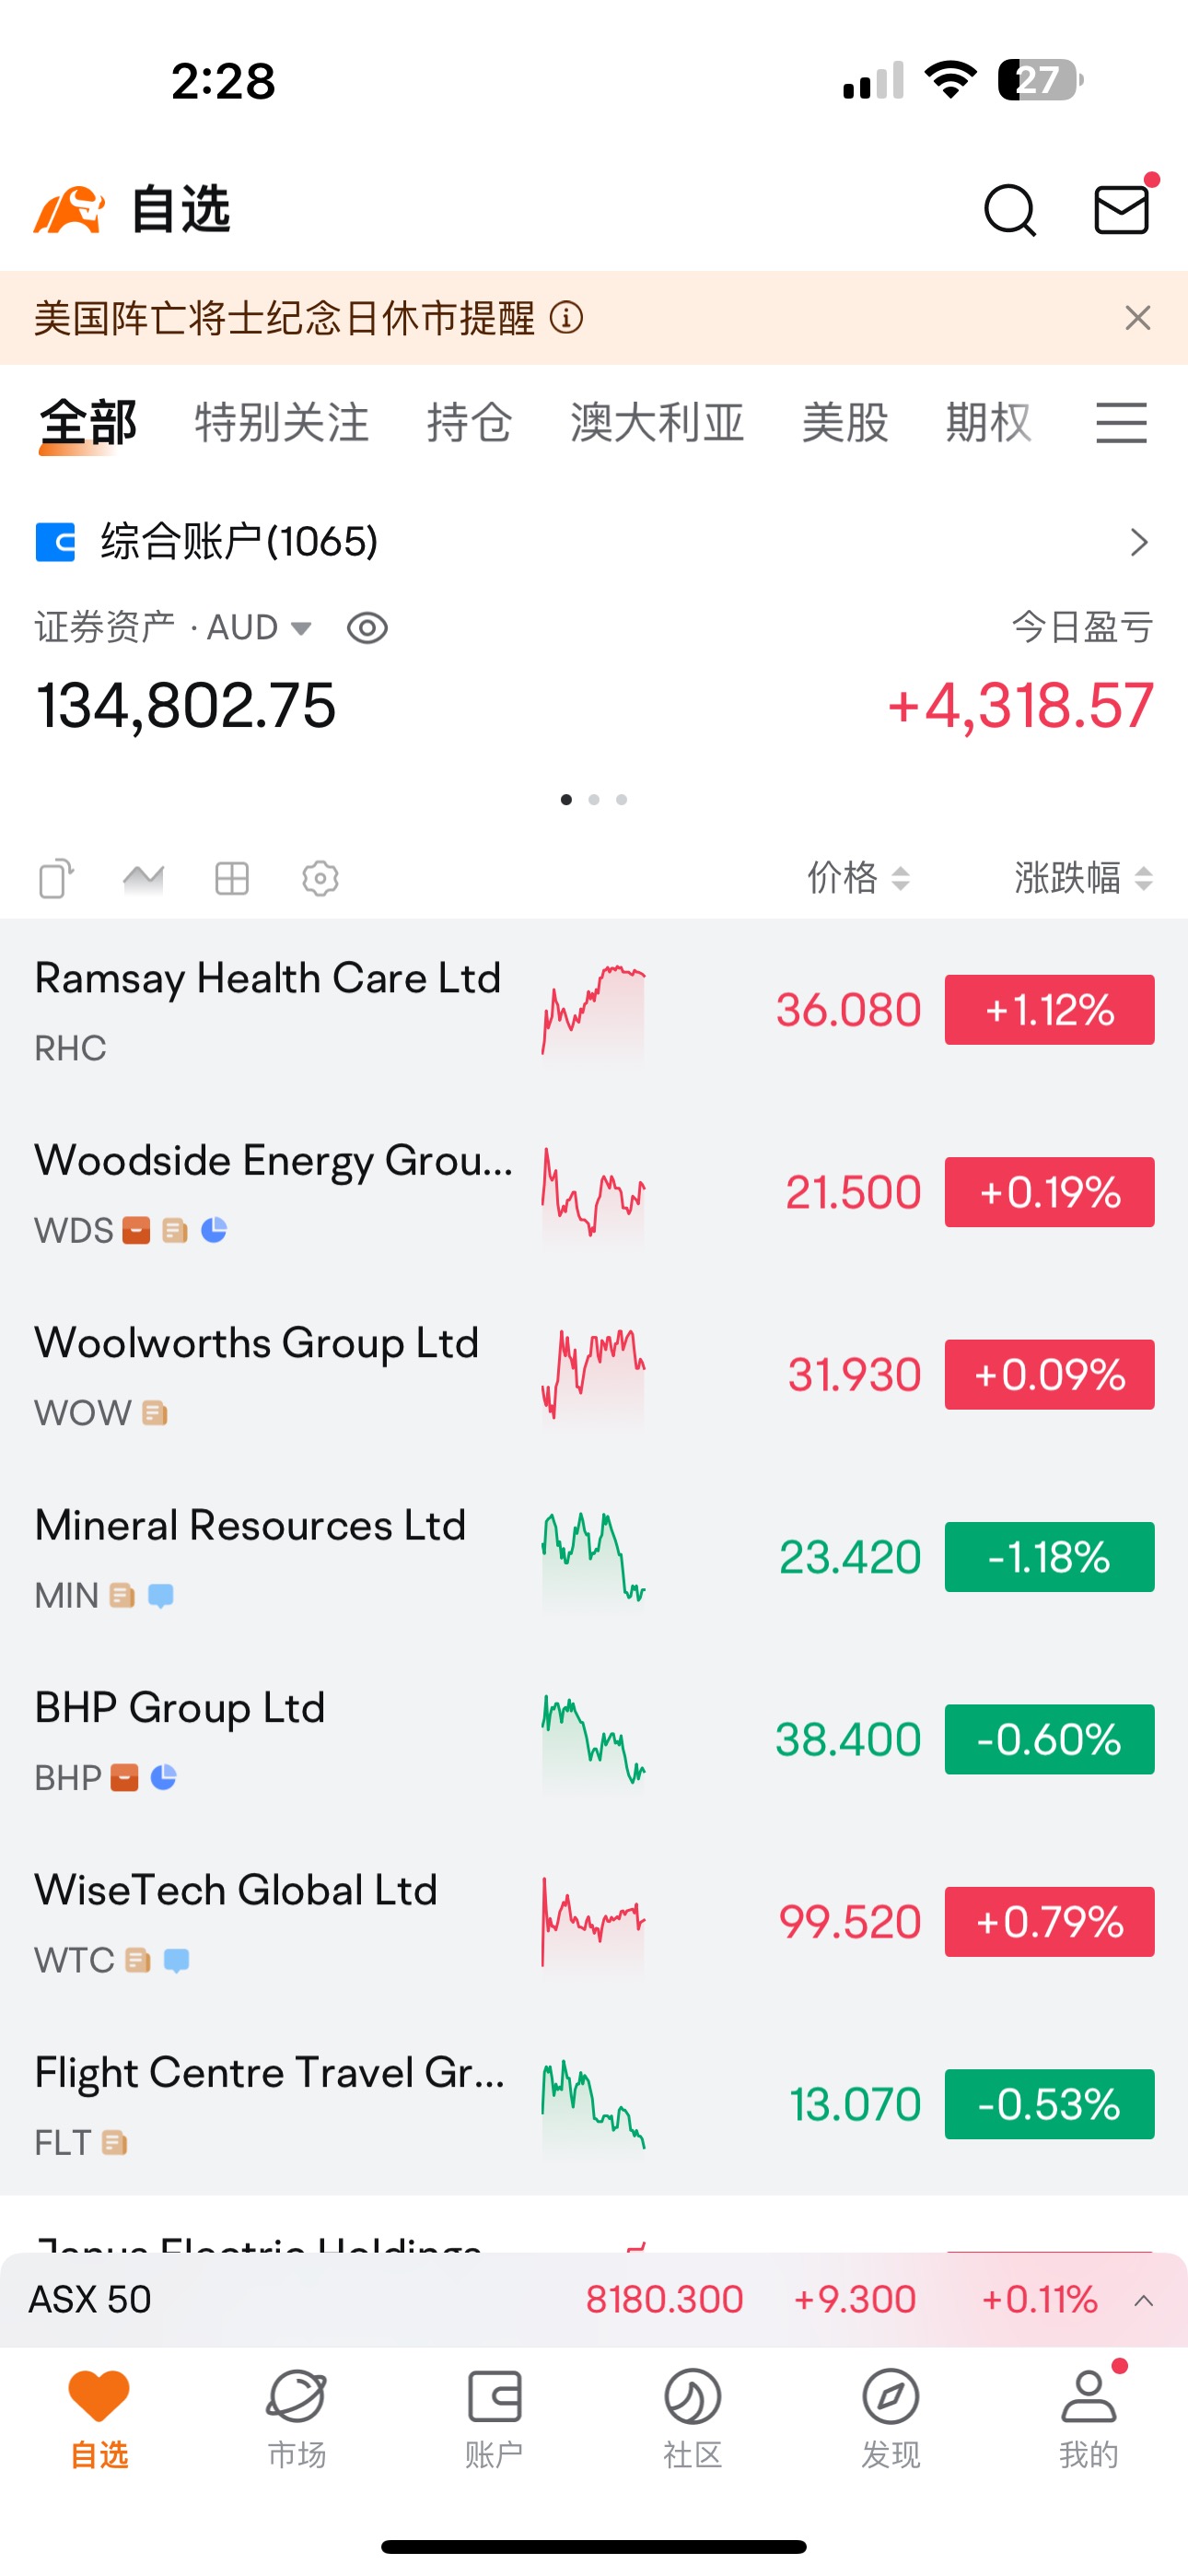Switch to mini chart view icon
The height and width of the screenshot is (2576, 1188).
(x=143, y=878)
